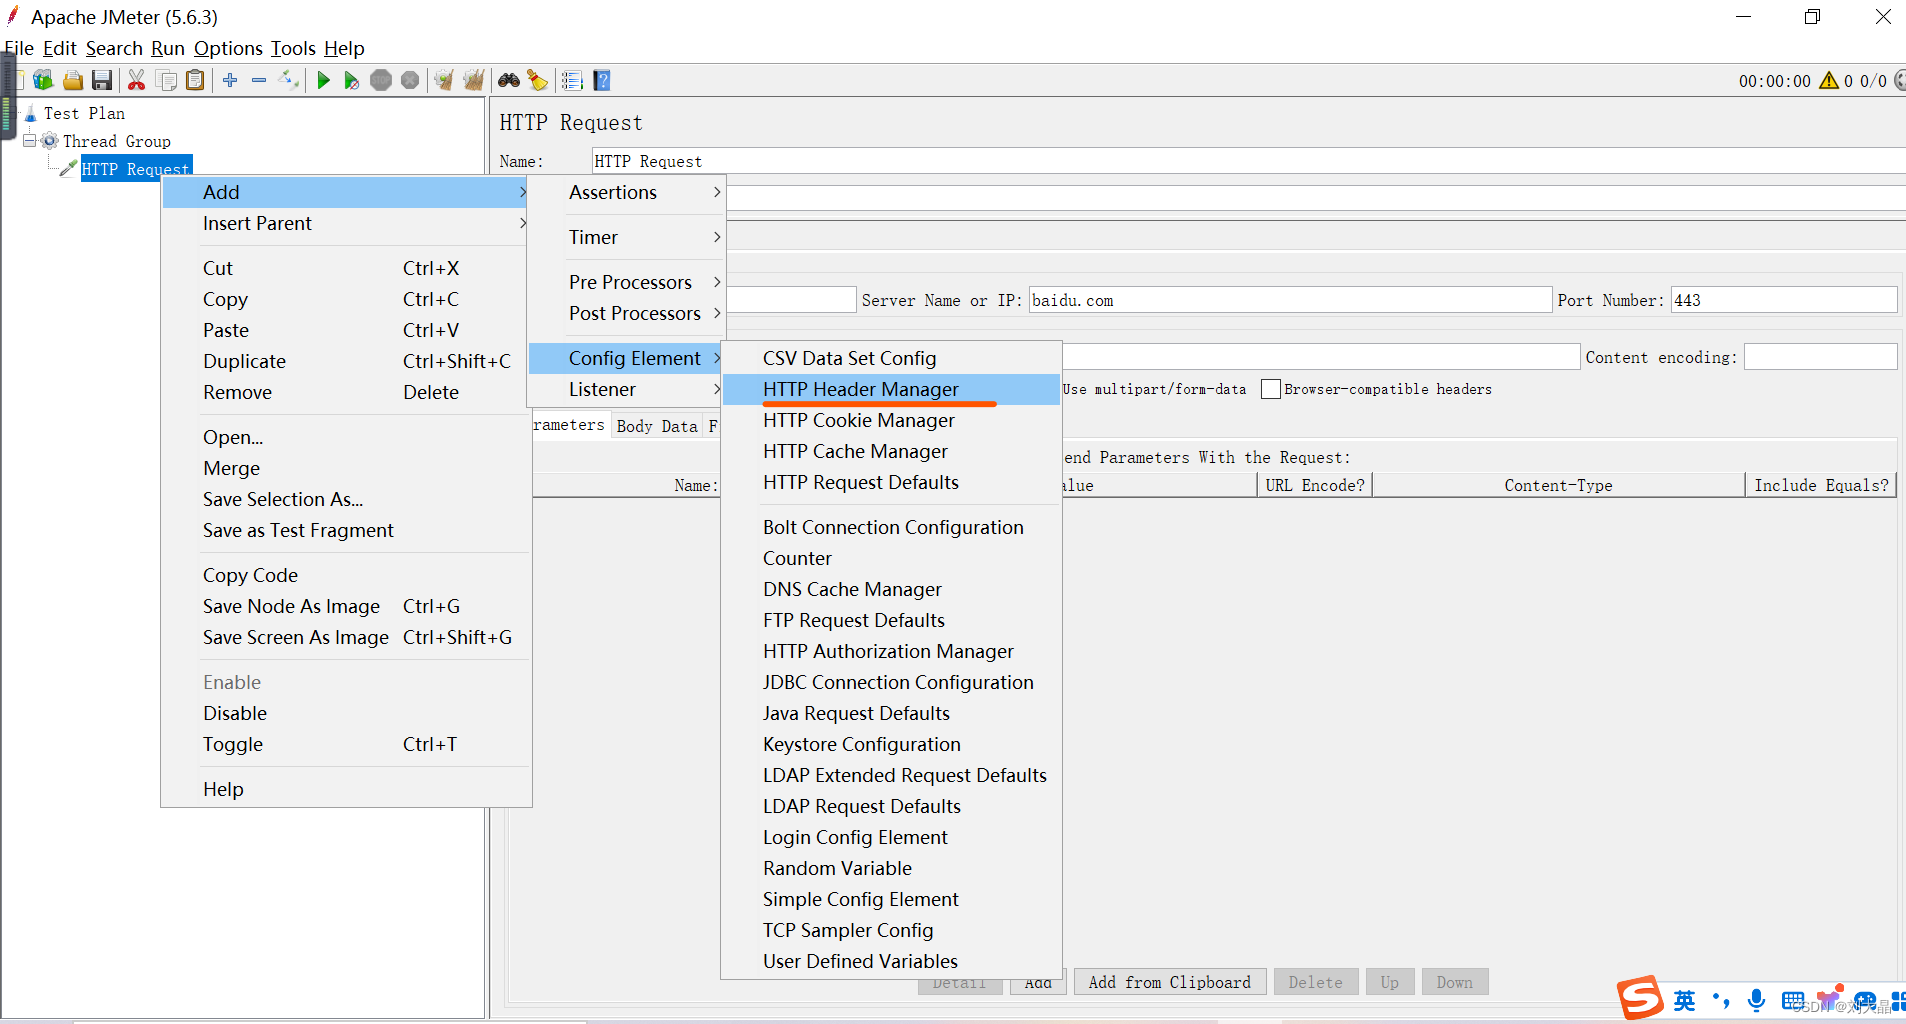Click the Stop sign icon

(x=381, y=80)
